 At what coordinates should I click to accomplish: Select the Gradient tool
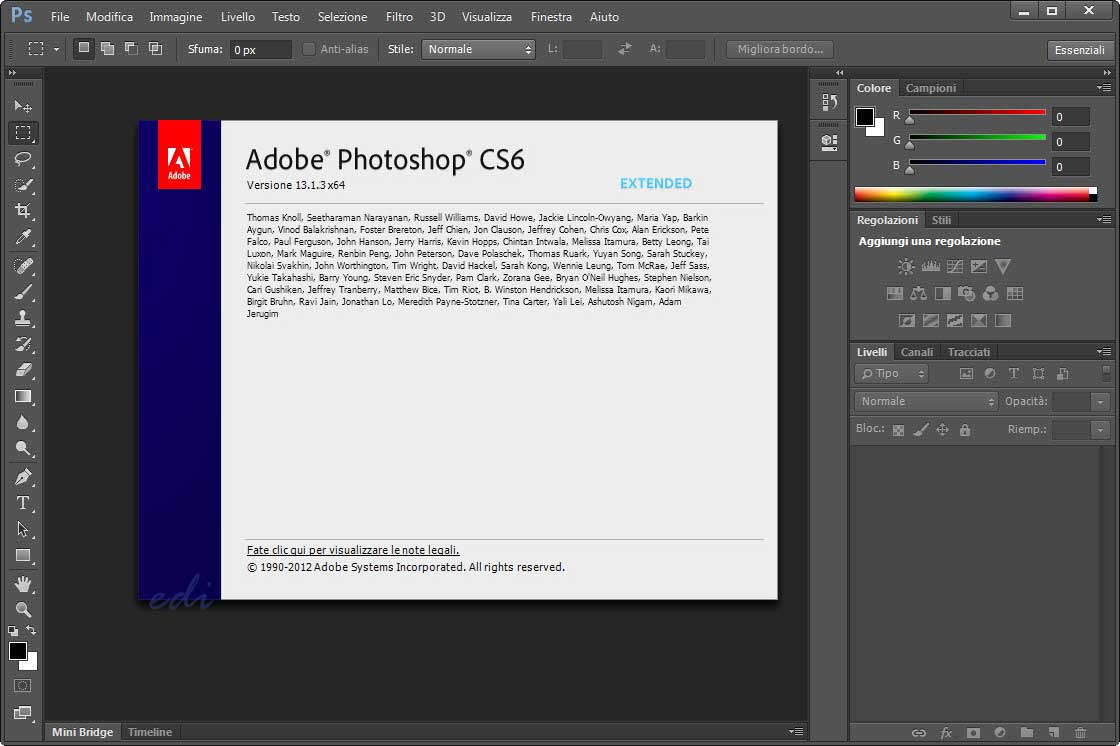click(23, 397)
